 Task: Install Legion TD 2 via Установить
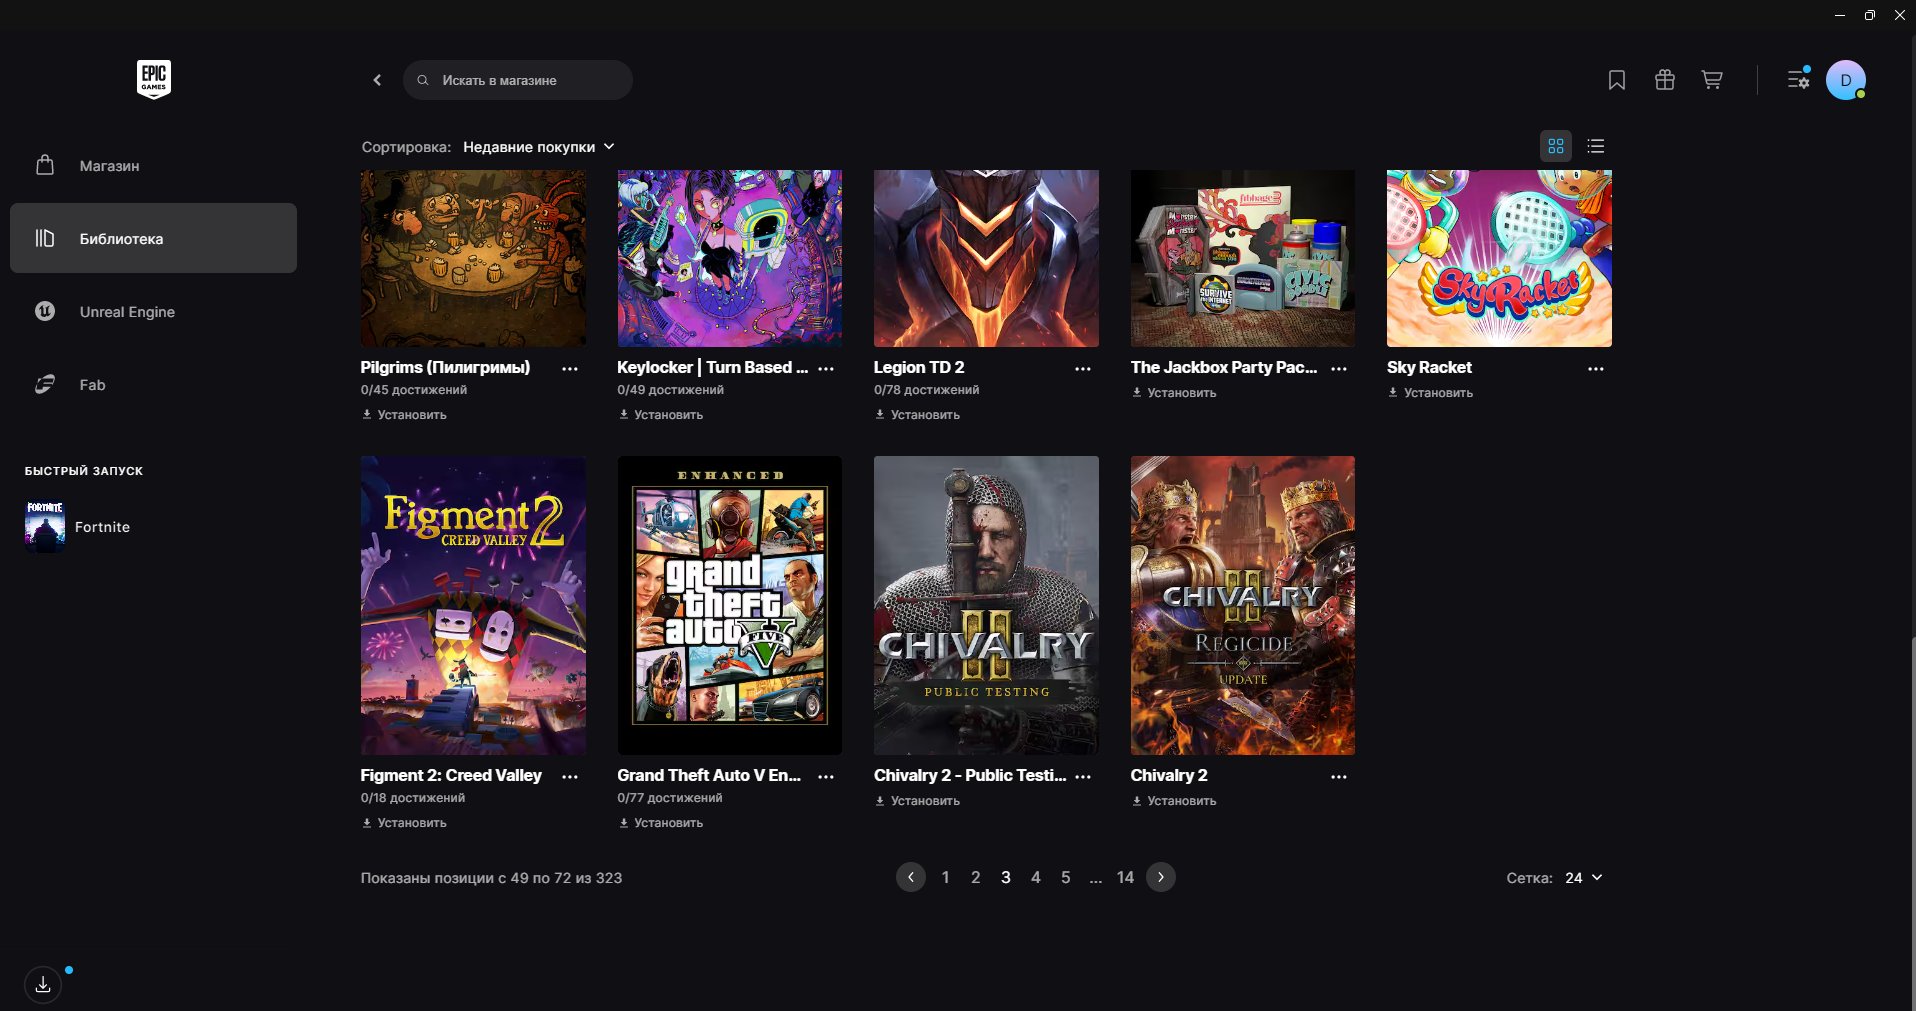point(917,415)
